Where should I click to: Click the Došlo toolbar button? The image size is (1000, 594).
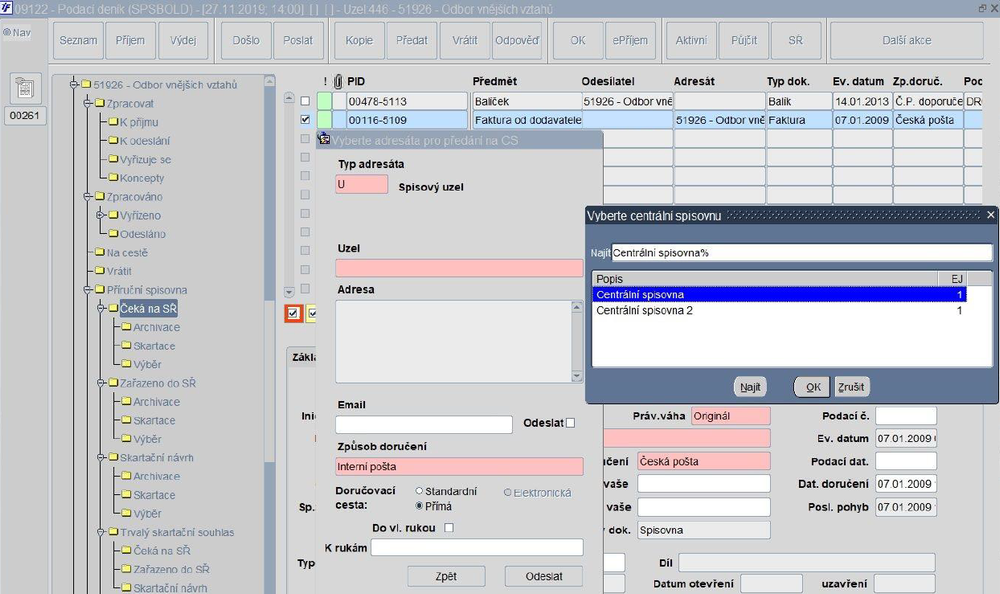pyautogui.click(x=246, y=40)
